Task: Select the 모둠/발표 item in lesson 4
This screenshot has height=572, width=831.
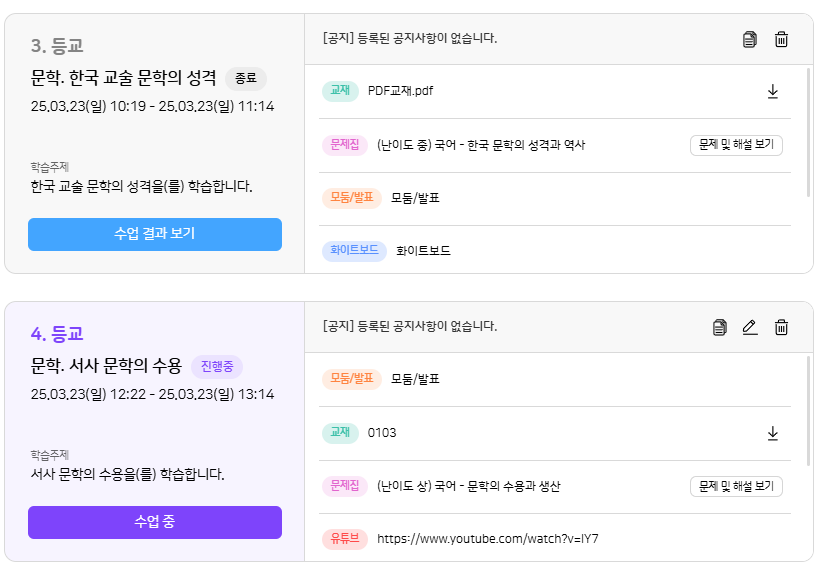Action: (415, 380)
